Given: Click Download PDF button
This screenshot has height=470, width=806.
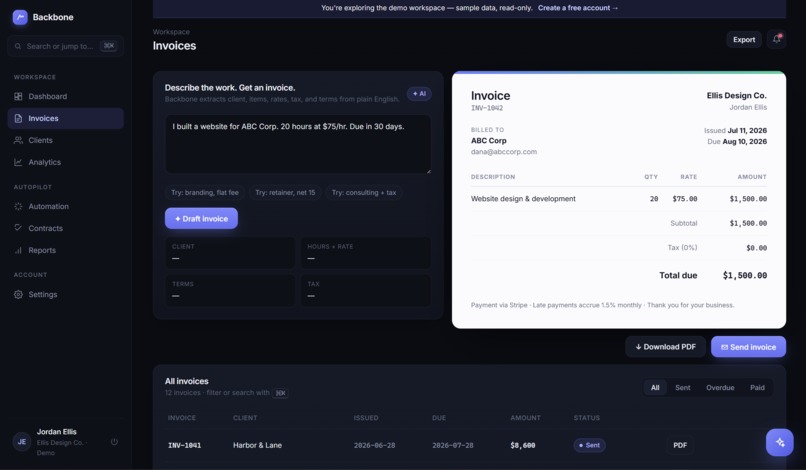Looking at the screenshot, I should pyautogui.click(x=665, y=347).
